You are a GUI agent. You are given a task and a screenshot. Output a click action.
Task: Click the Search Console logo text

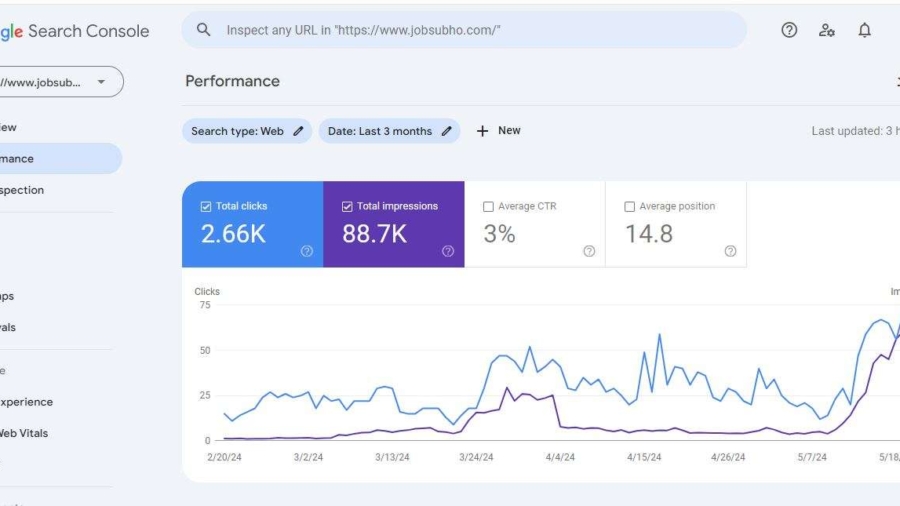click(88, 31)
